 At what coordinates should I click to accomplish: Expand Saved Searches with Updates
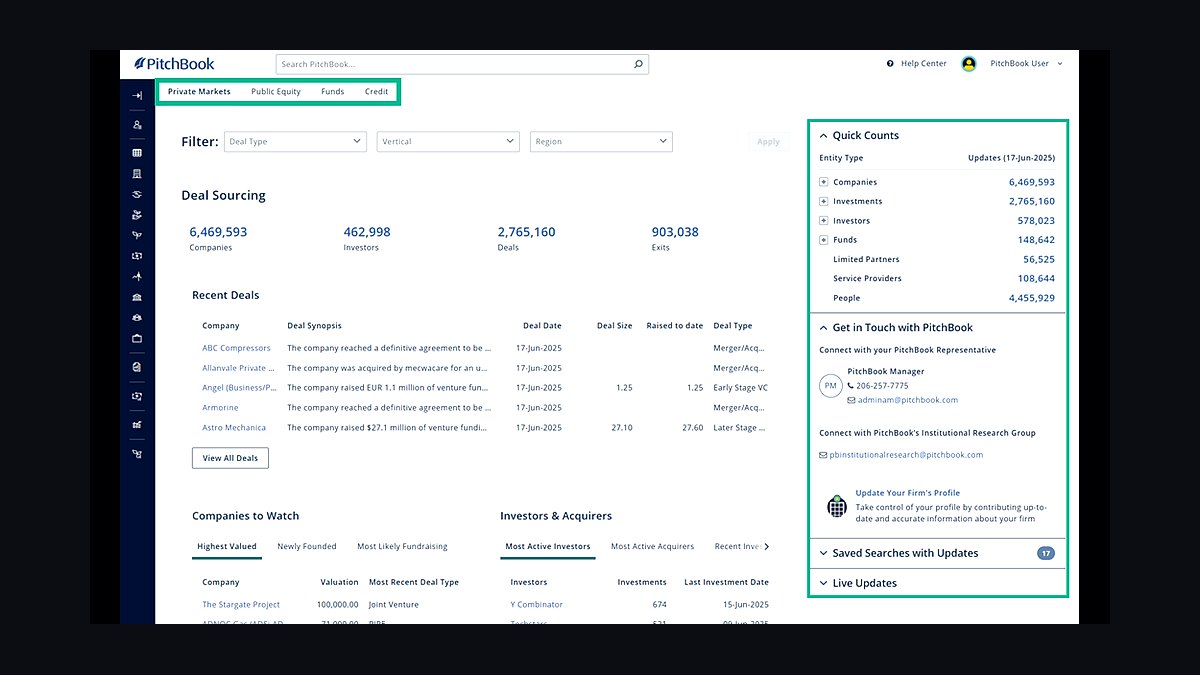click(x=823, y=553)
